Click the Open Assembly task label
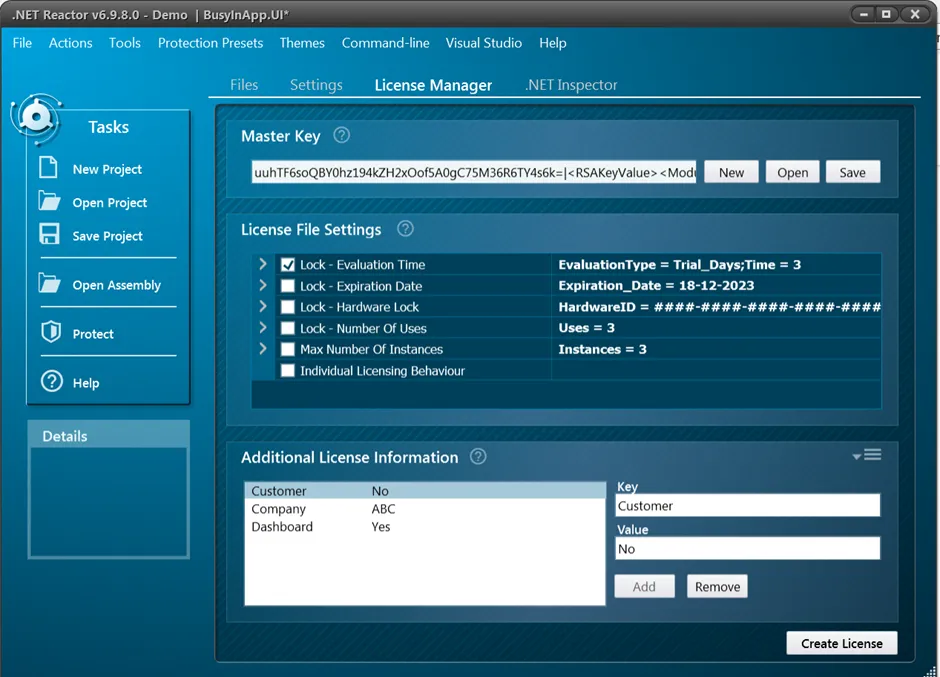 [117, 285]
